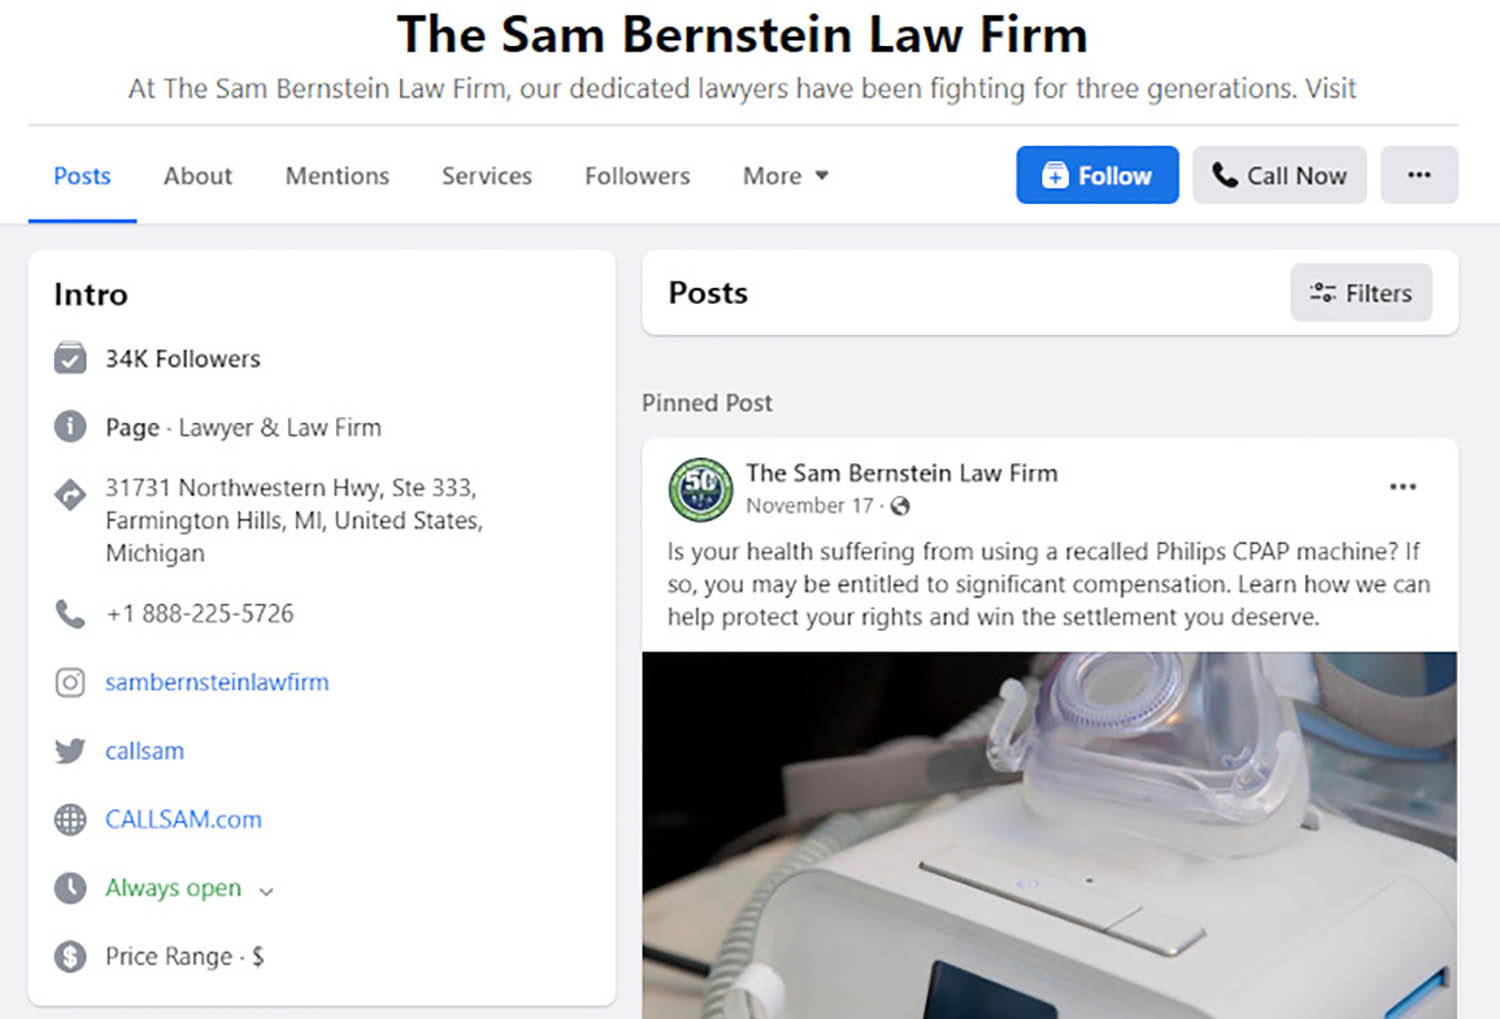Open the page's three-dot menu button
The image size is (1500, 1019).
[x=1418, y=175]
